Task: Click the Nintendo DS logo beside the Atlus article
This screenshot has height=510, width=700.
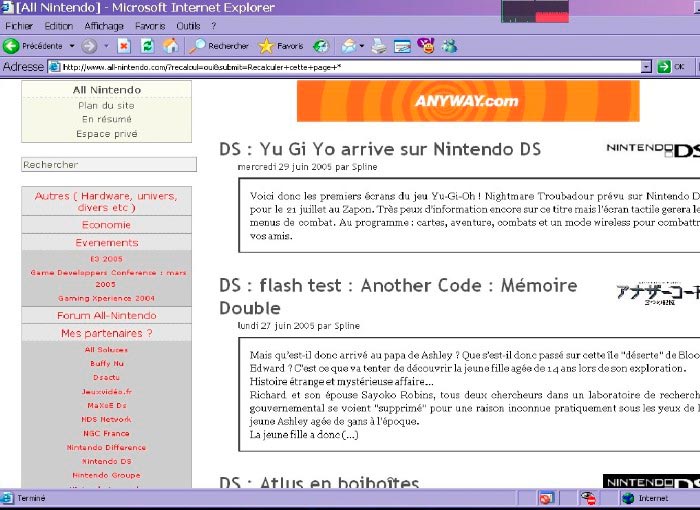Action: (651, 481)
